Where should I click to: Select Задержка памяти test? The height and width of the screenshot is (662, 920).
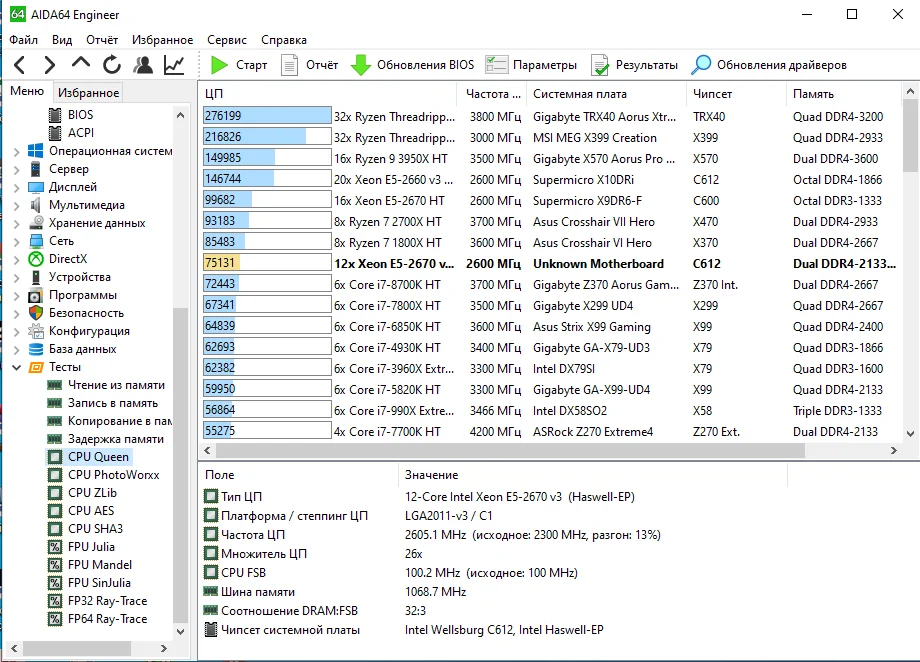tap(116, 439)
